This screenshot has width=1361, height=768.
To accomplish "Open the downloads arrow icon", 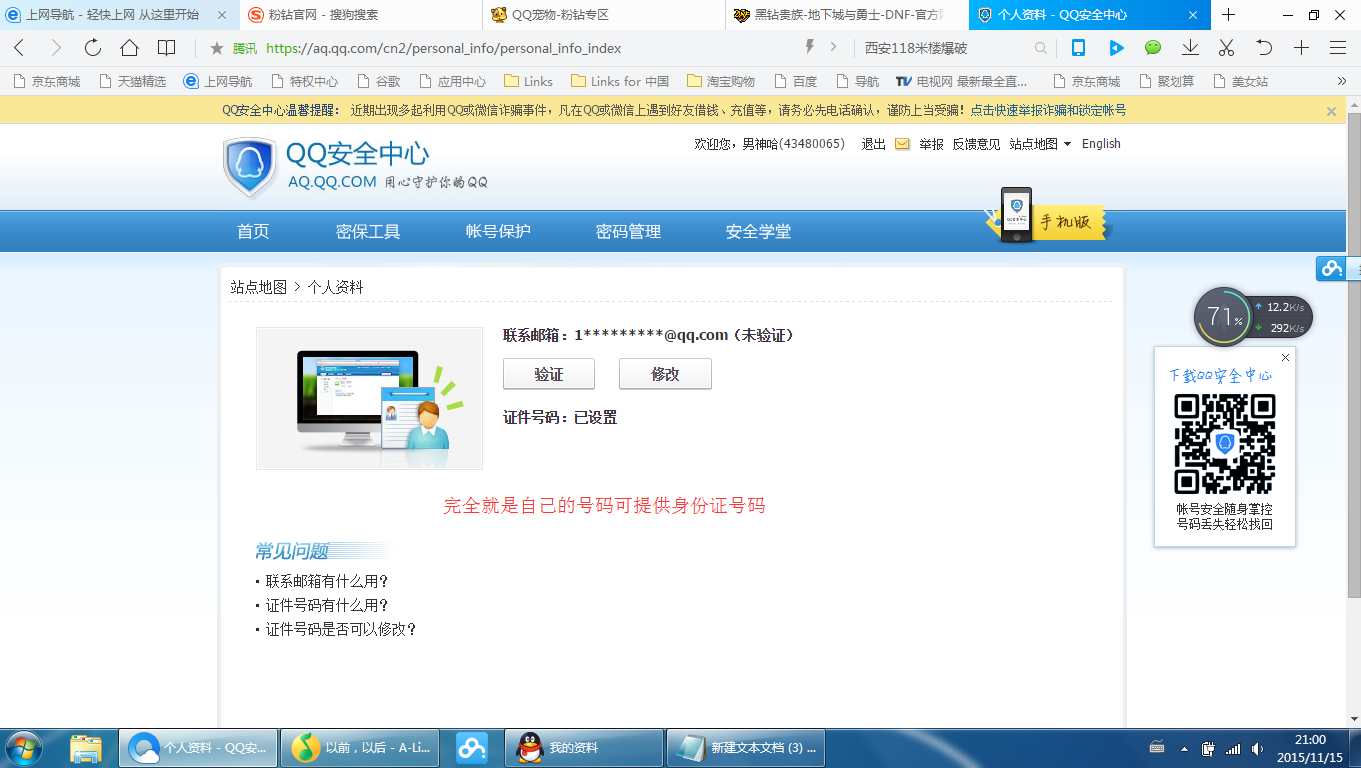I will pos(1190,47).
